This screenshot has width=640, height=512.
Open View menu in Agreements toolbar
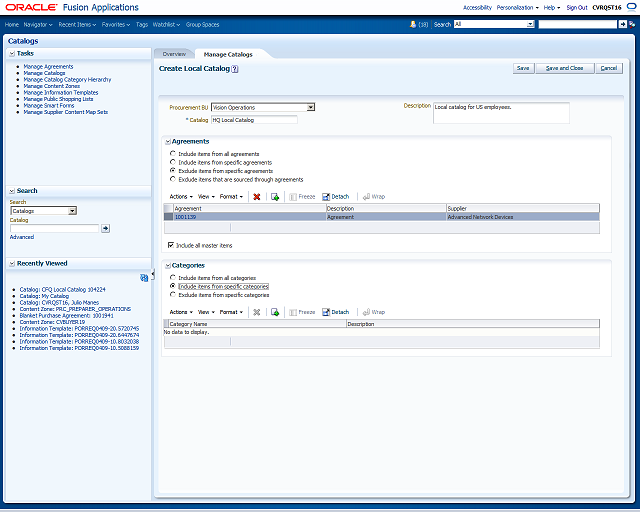206,197
